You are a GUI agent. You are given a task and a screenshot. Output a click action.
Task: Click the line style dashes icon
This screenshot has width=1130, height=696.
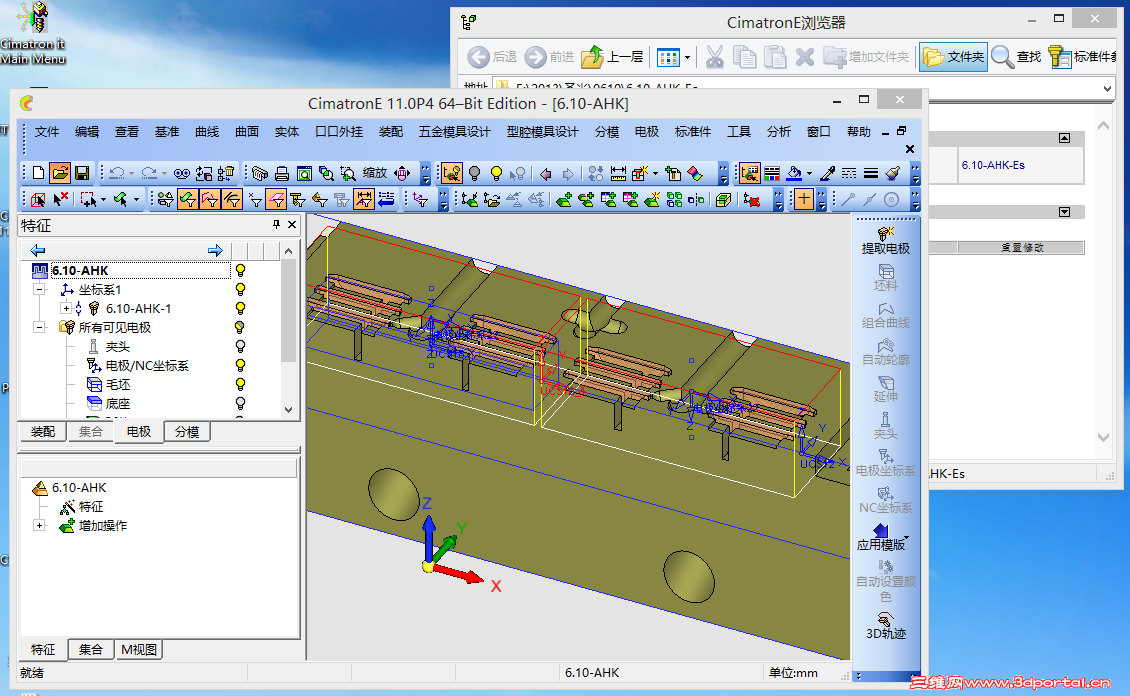849,173
